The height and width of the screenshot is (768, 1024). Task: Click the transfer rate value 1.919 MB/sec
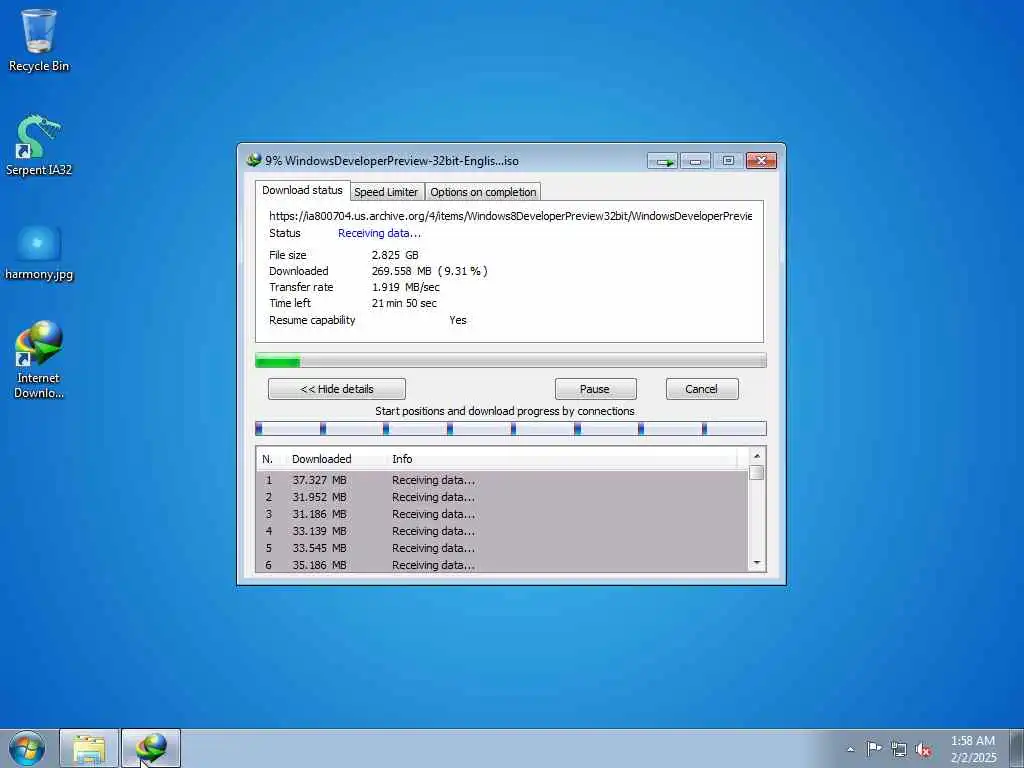[x=406, y=287]
